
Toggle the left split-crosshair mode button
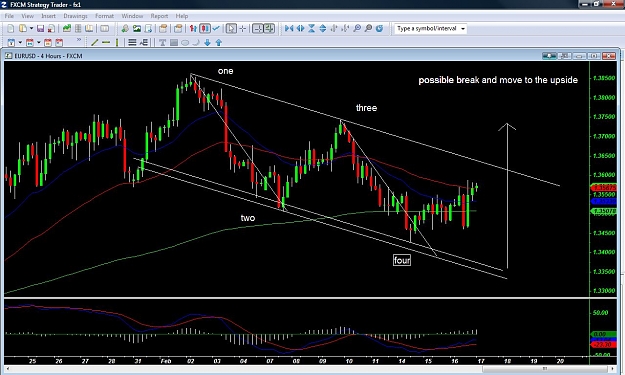point(258,28)
